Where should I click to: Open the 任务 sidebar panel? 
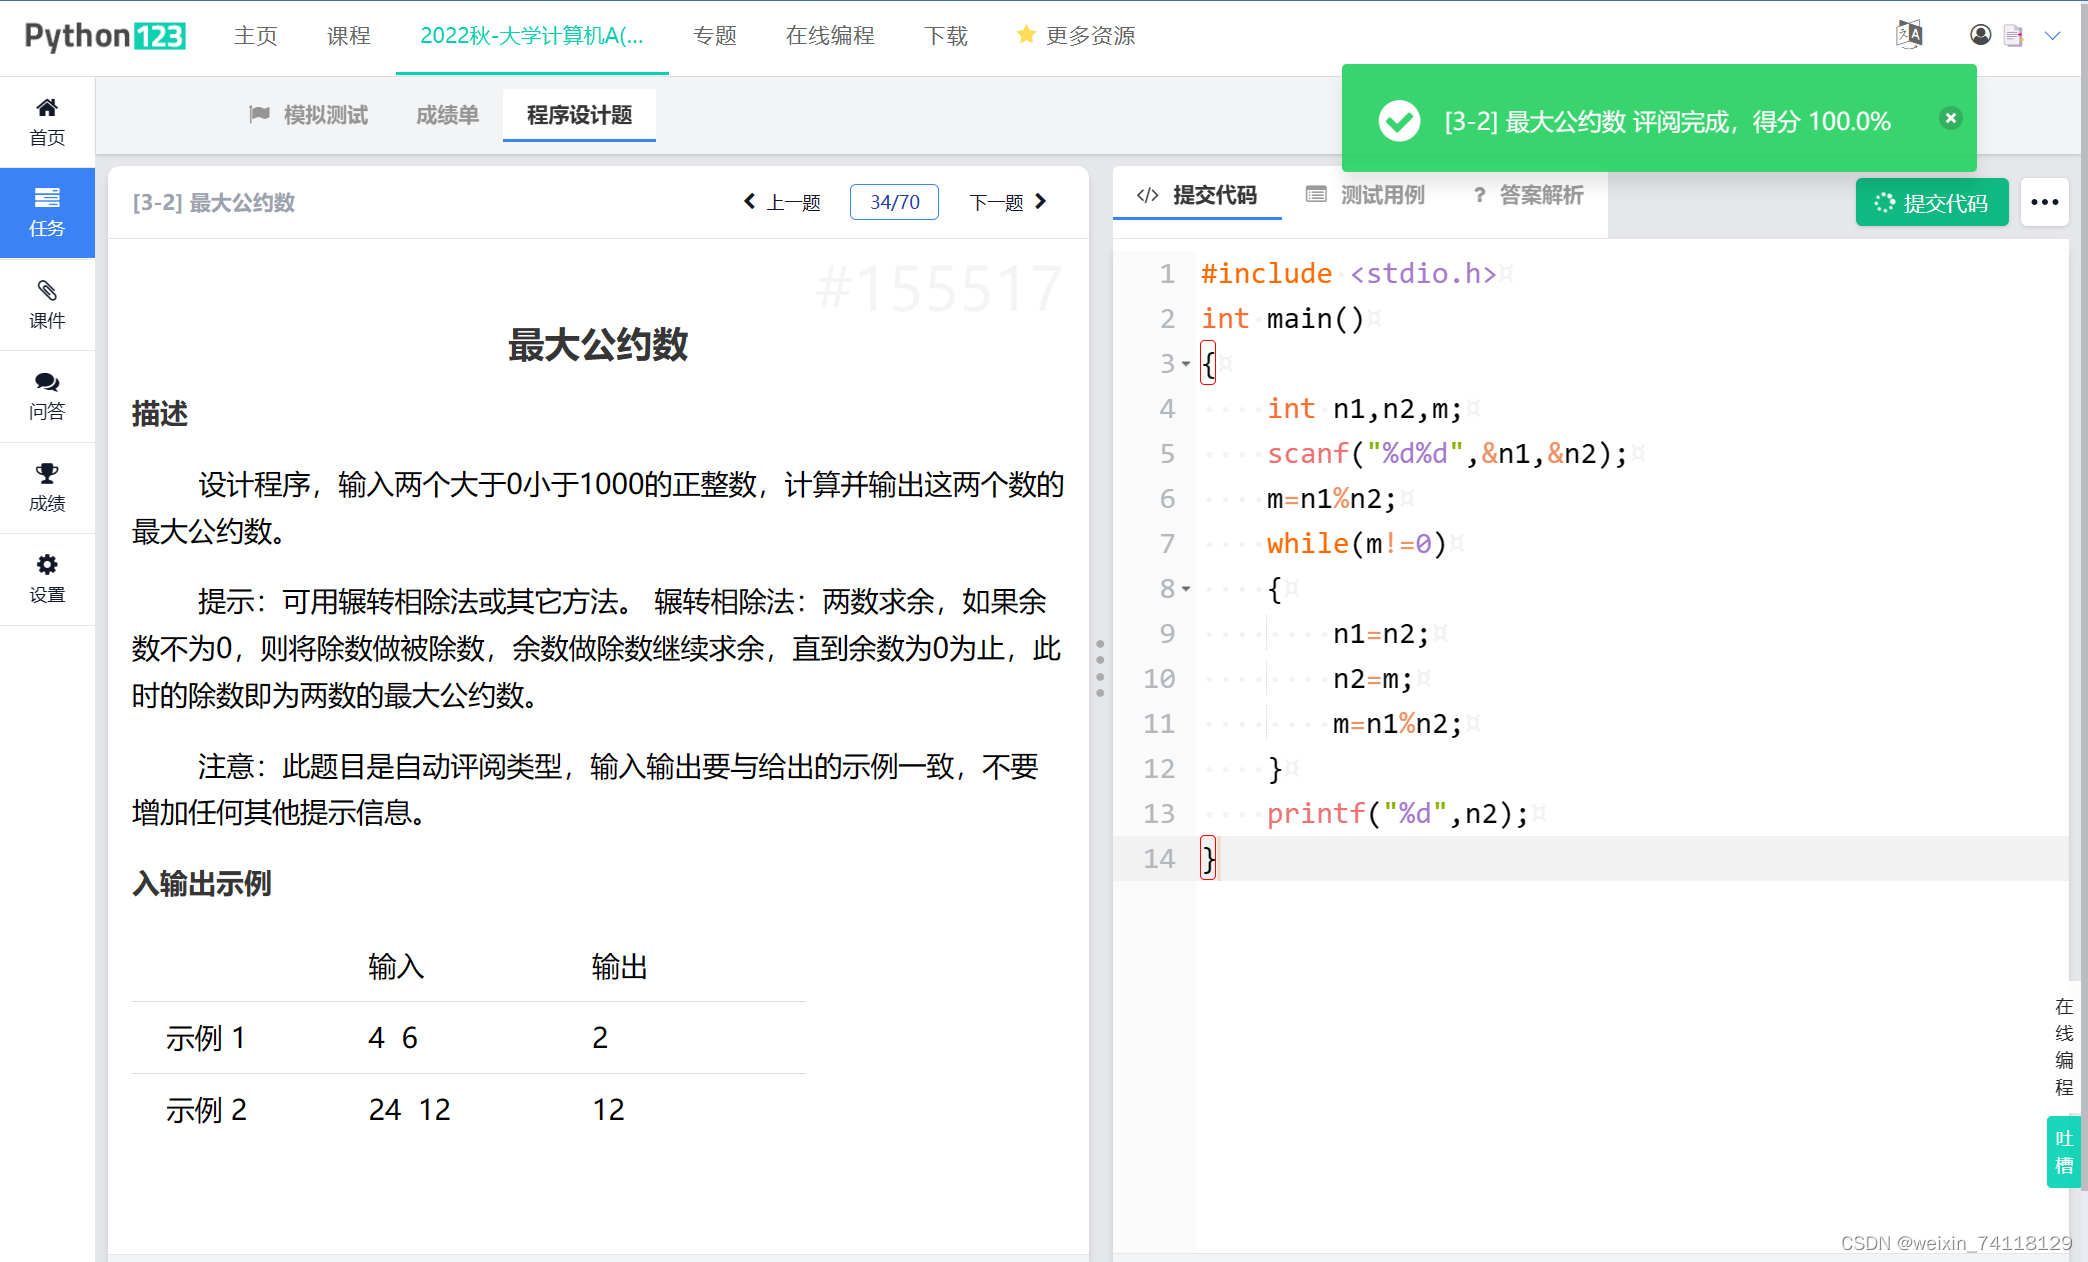[x=47, y=212]
